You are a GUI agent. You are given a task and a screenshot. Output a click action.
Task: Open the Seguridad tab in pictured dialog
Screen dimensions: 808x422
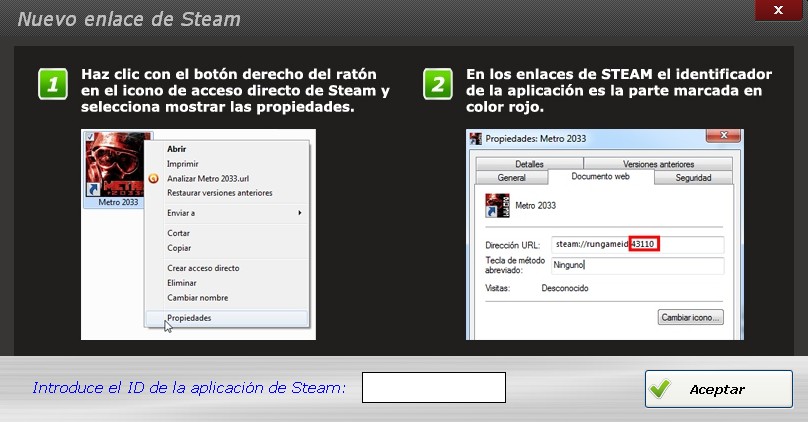click(693, 178)
